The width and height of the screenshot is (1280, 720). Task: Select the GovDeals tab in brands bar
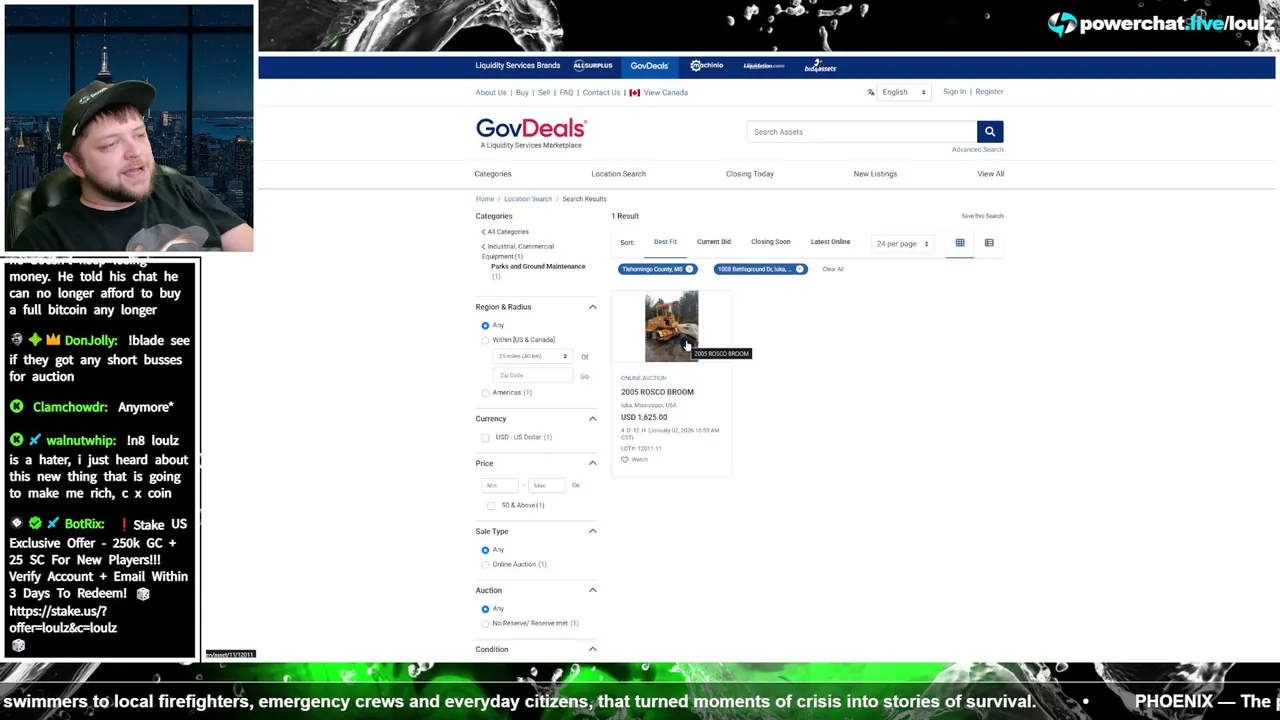tap(649, 66)
